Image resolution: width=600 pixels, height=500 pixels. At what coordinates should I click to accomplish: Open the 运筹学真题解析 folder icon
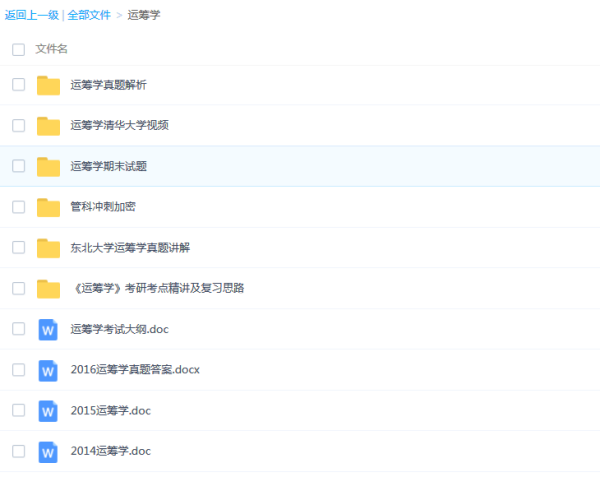pos(48,85)
